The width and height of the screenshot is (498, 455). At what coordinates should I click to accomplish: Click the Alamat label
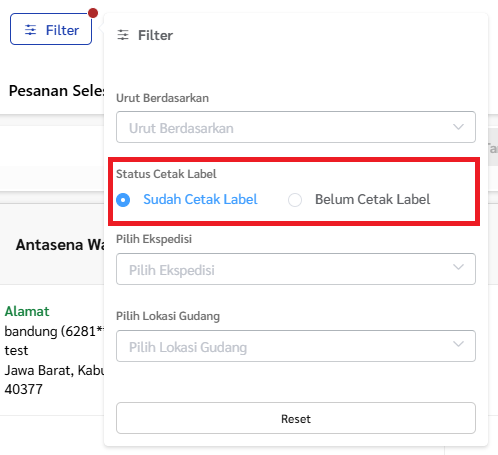pyautogui.click(x=27, y=311)
